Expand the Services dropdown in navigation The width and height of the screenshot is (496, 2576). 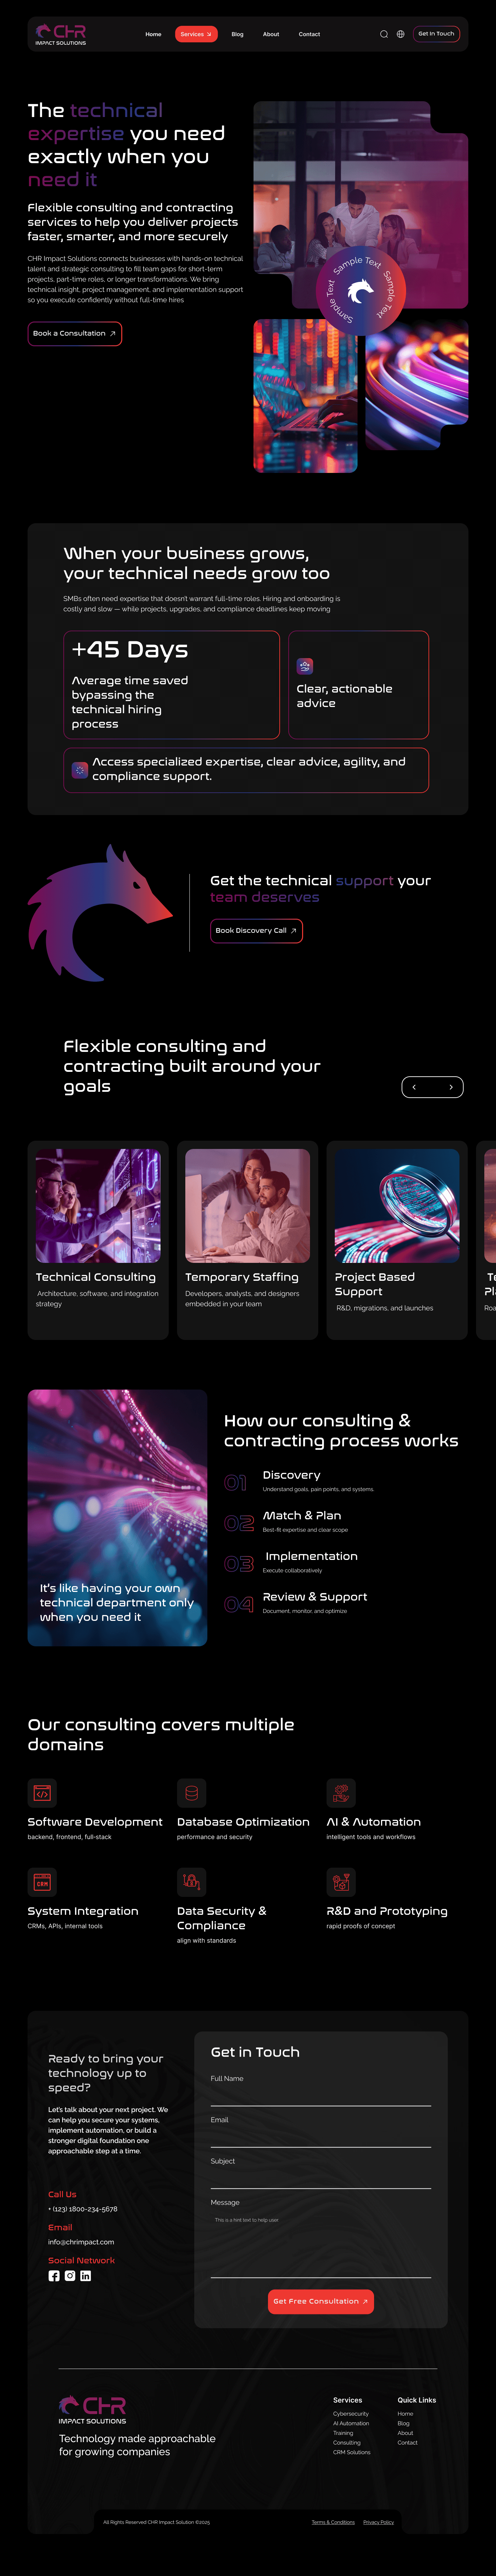(196, 34)
